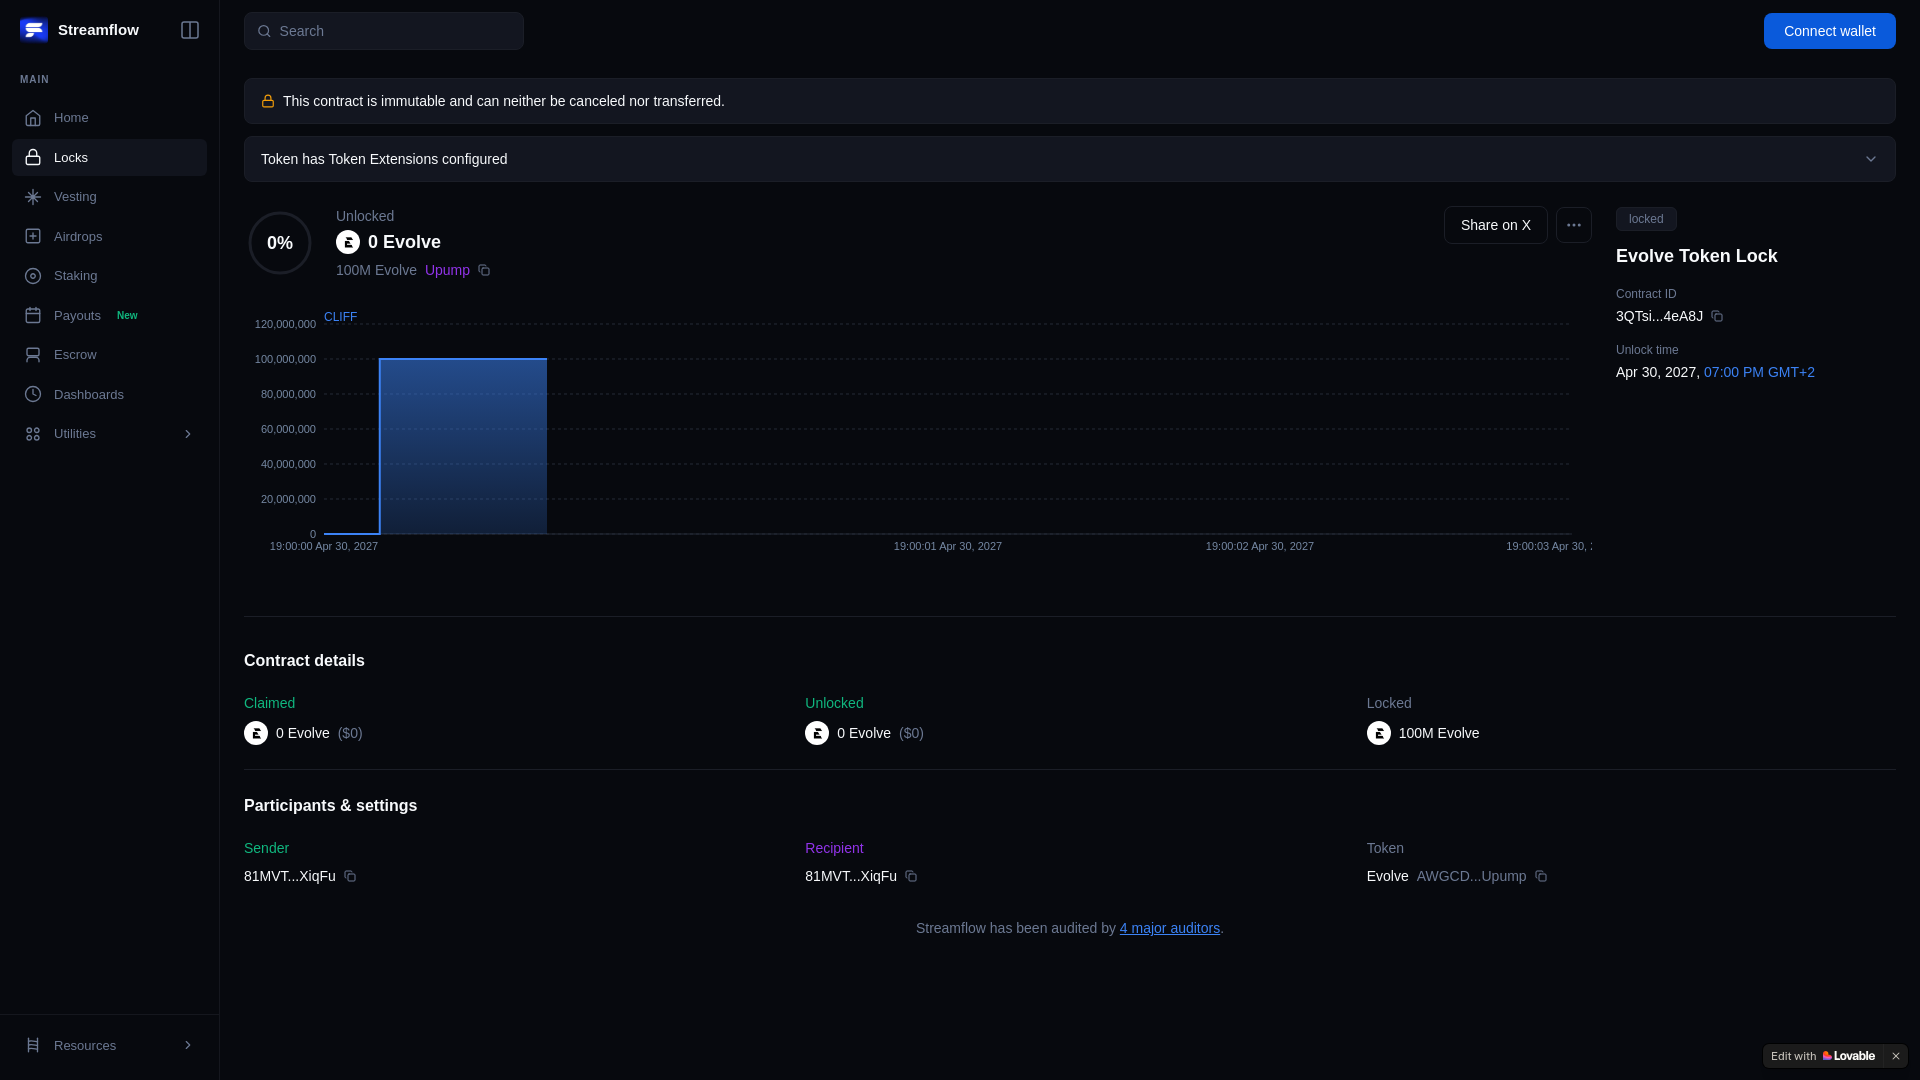Copy the Contract ID 3QTsi...4eA8J
Viewport: 1920px width, 1080px height.
pos(1717,316)
